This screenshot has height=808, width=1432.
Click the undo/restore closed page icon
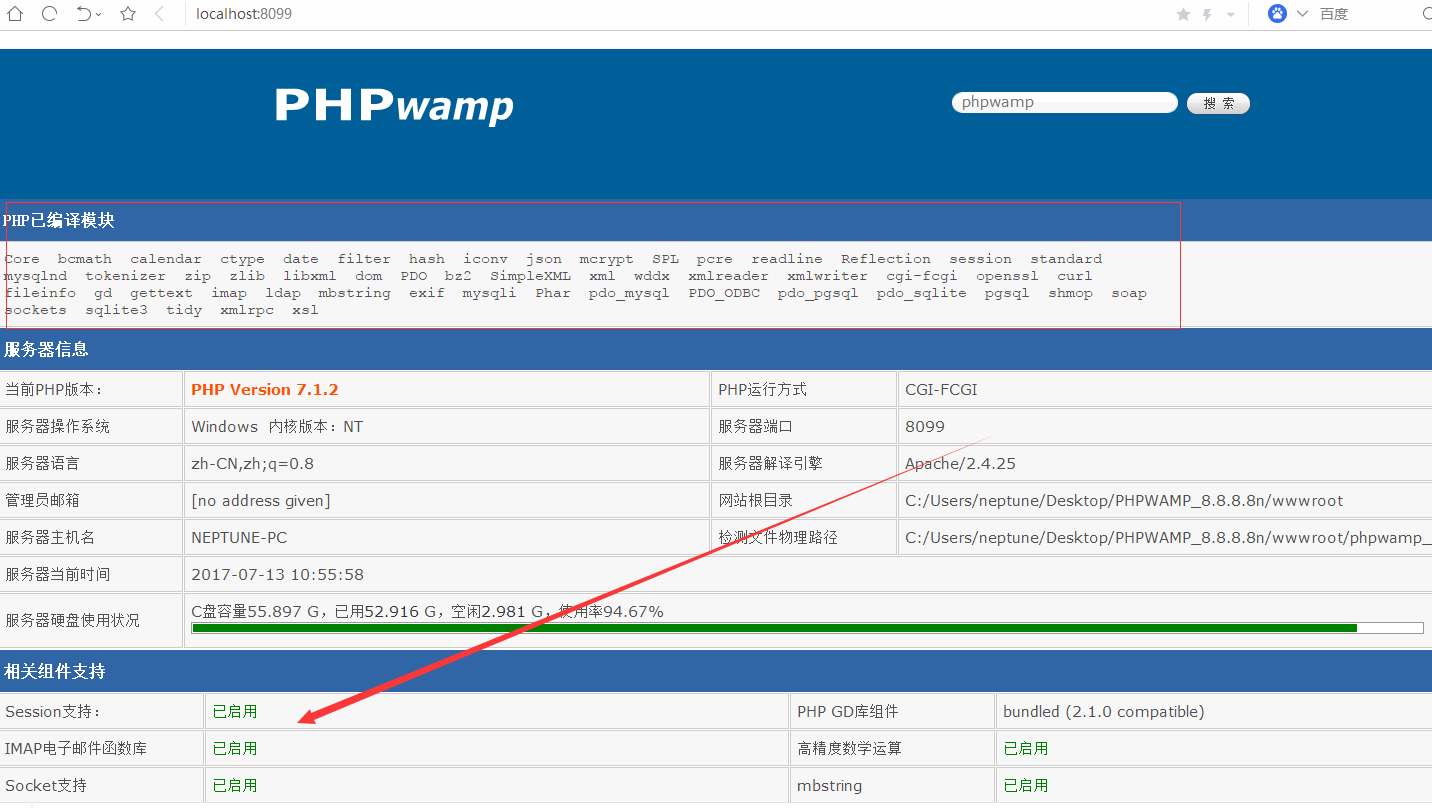point(84,14)
